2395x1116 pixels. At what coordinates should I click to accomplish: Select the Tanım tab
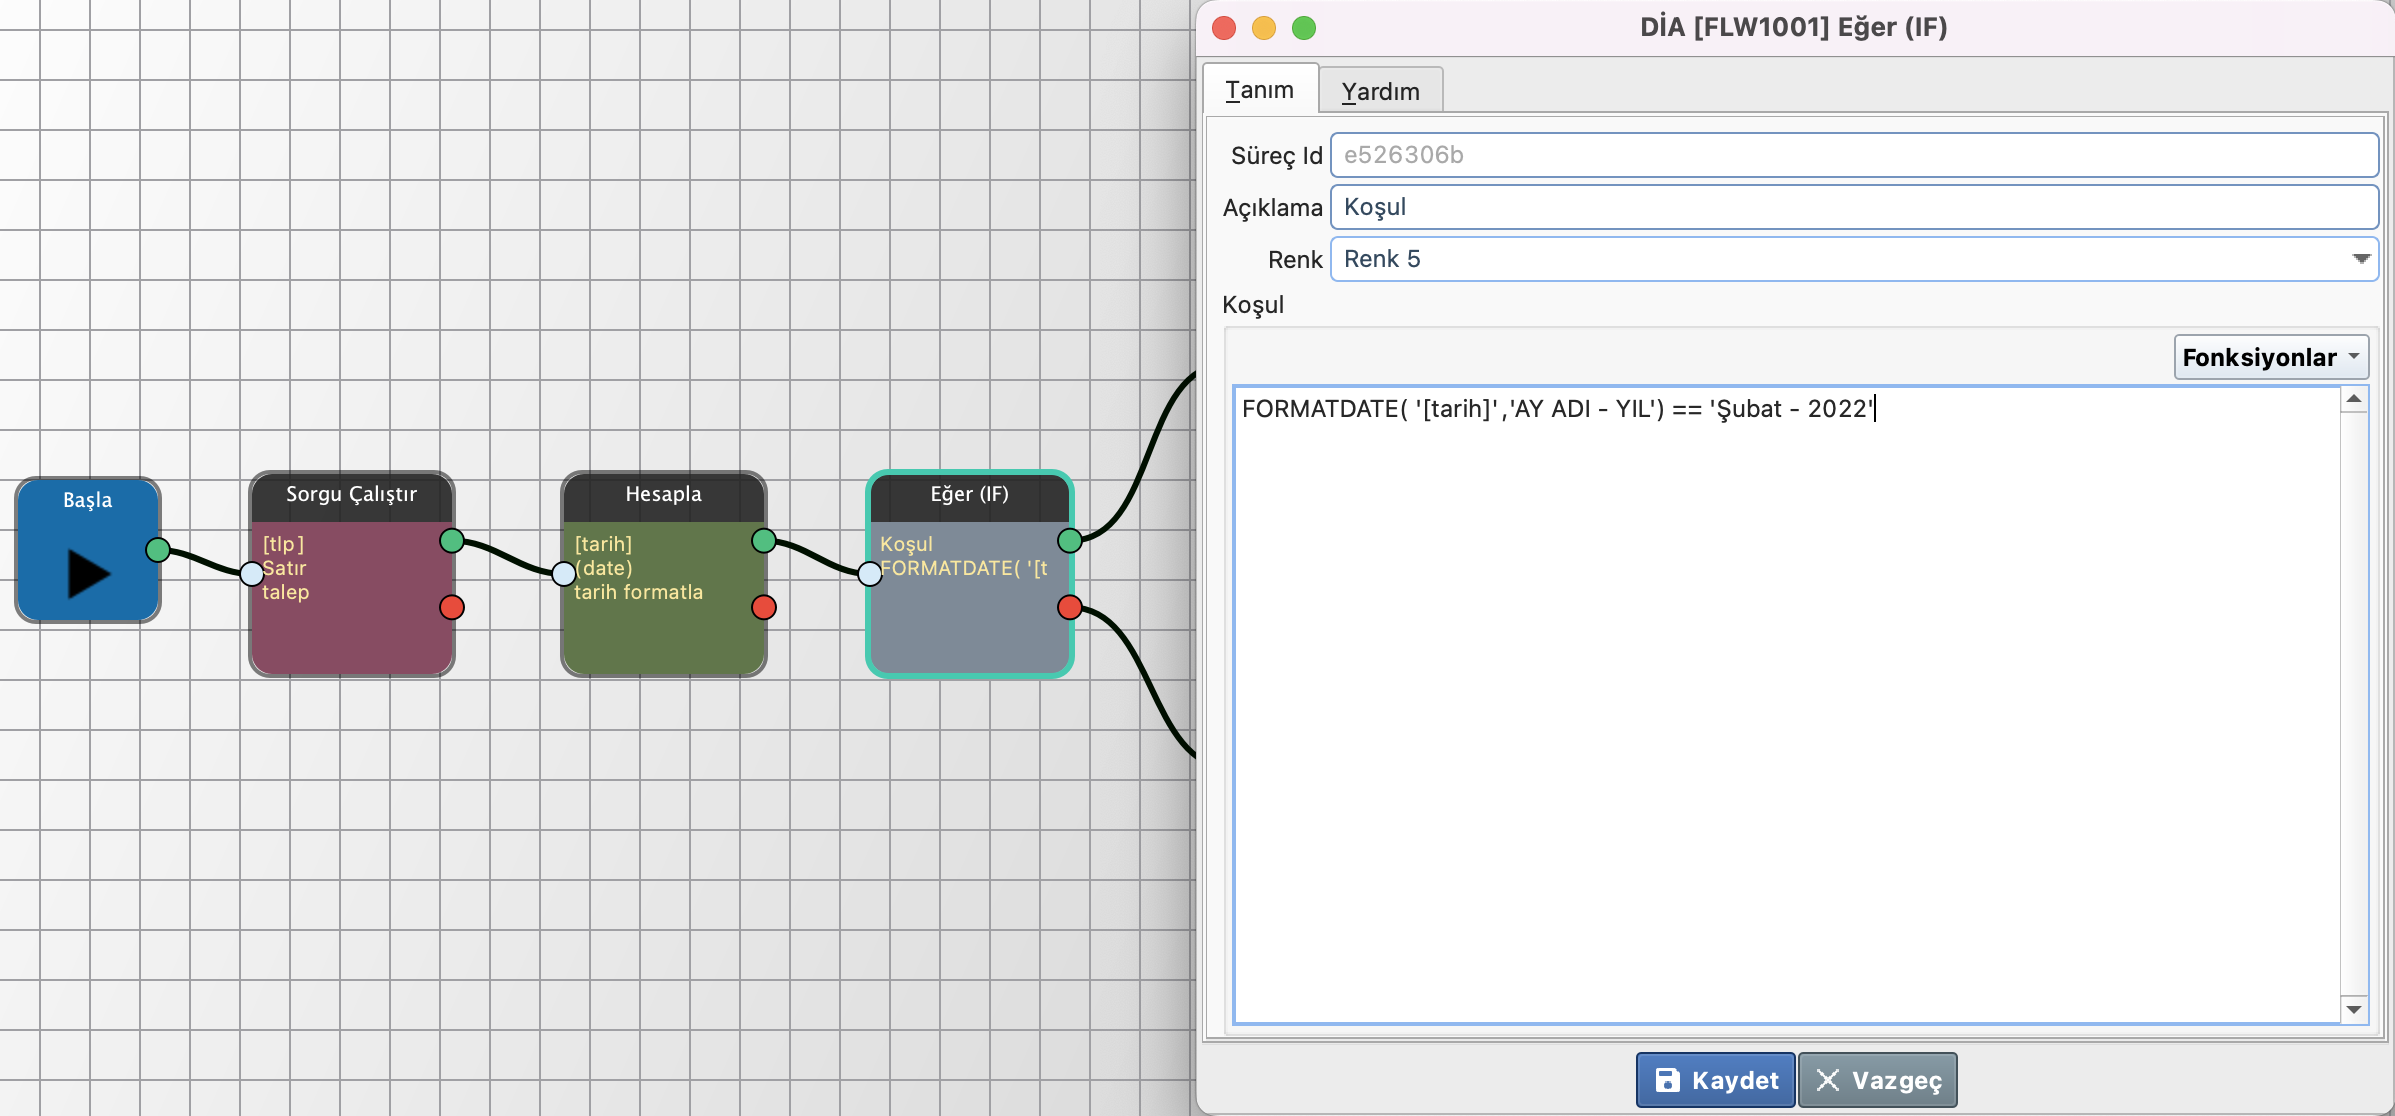(x=1259, y=90)
